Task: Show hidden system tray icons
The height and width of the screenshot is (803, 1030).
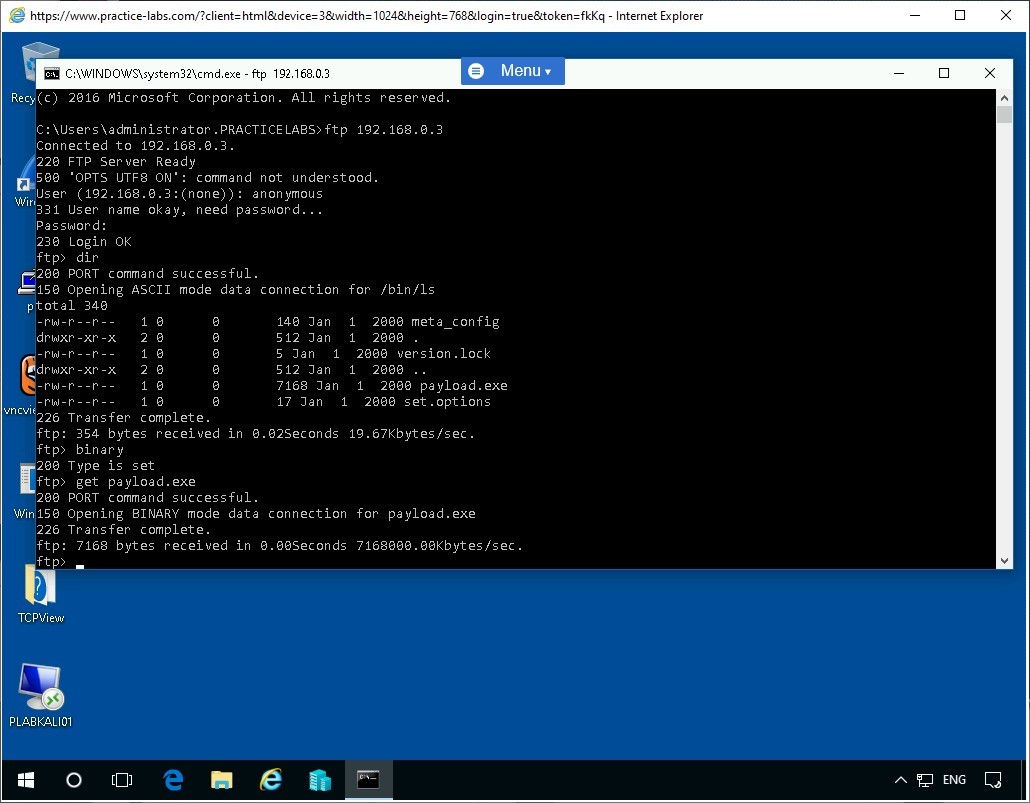Action: (x=901, y=780)
